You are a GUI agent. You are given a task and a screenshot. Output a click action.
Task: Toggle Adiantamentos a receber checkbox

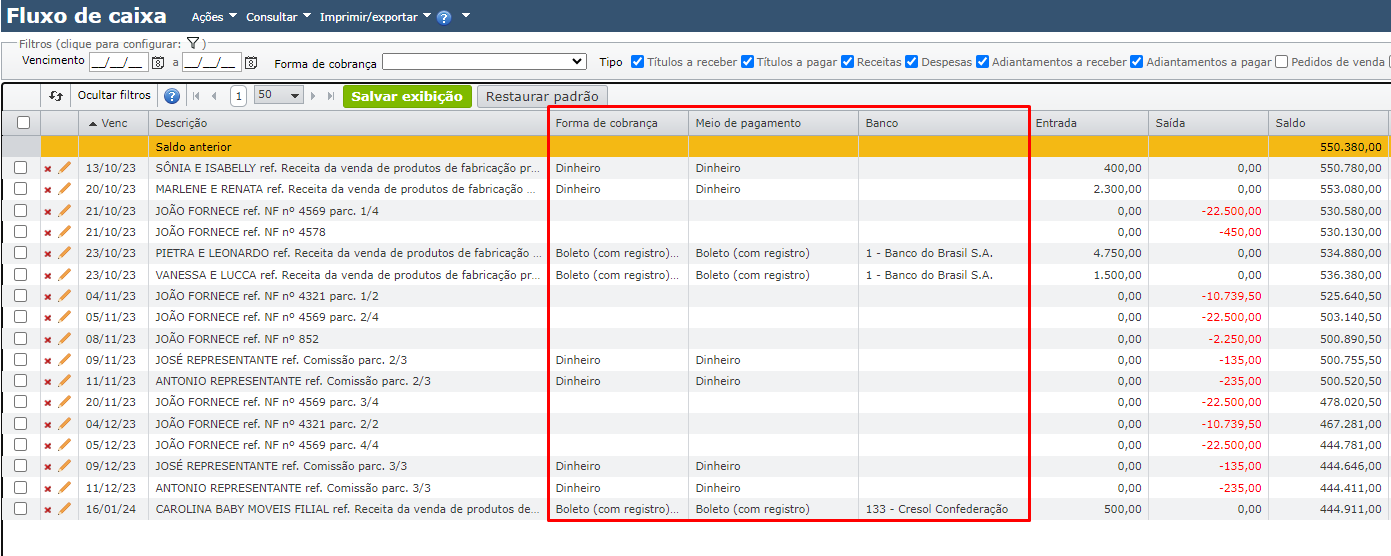click(x=983, y=62)
